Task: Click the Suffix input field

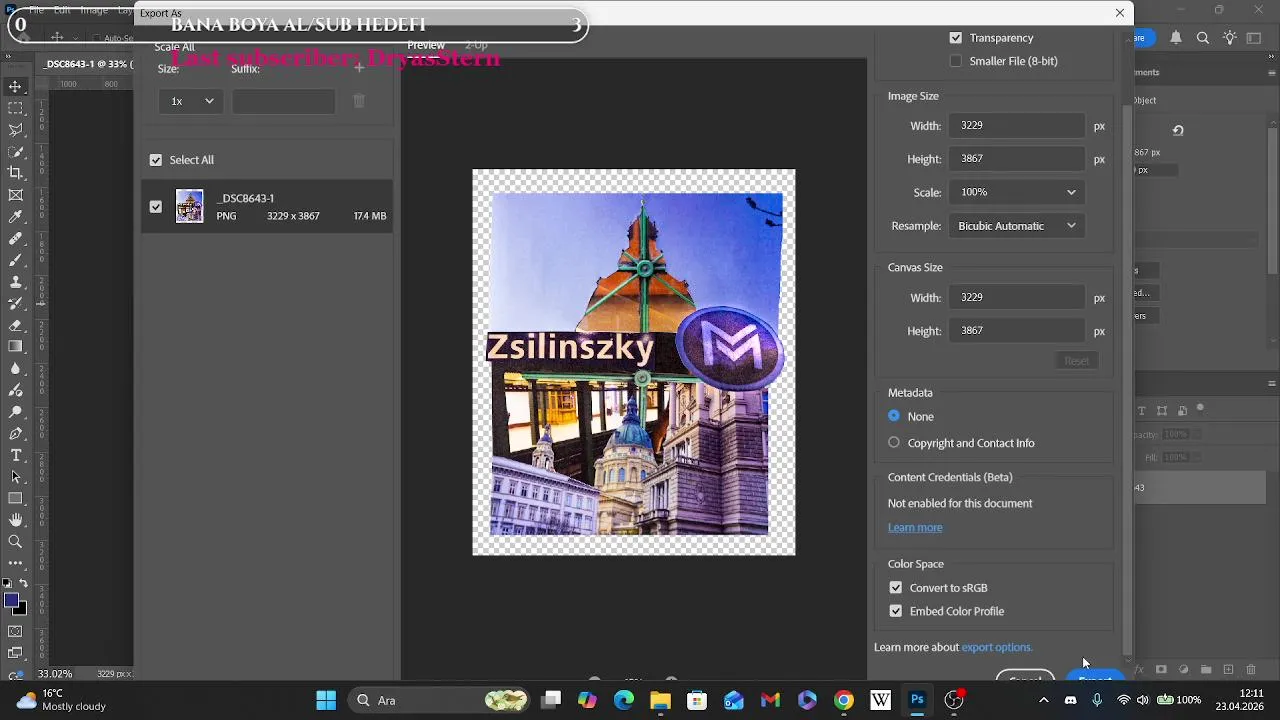Action: (x=284, y=101)
